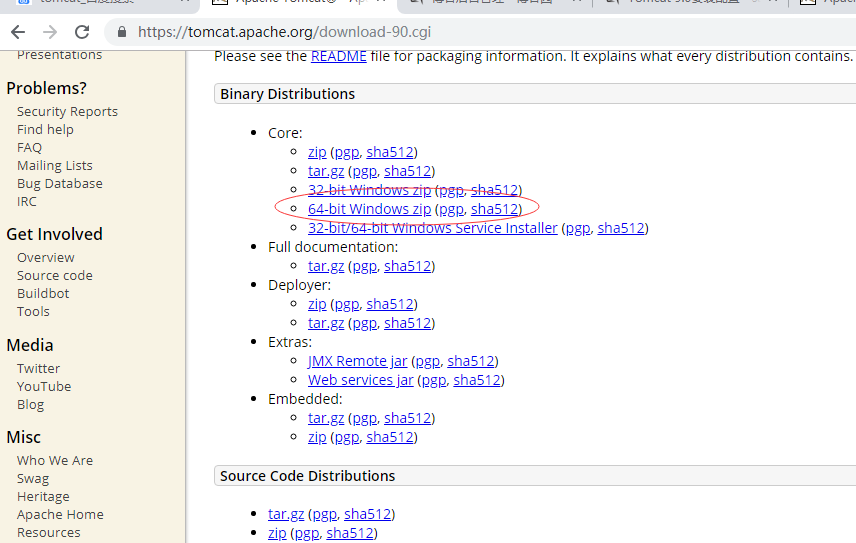Screen dimensions: 856x543
Task: Open Bug Database sidebar link
Action: 60,183
